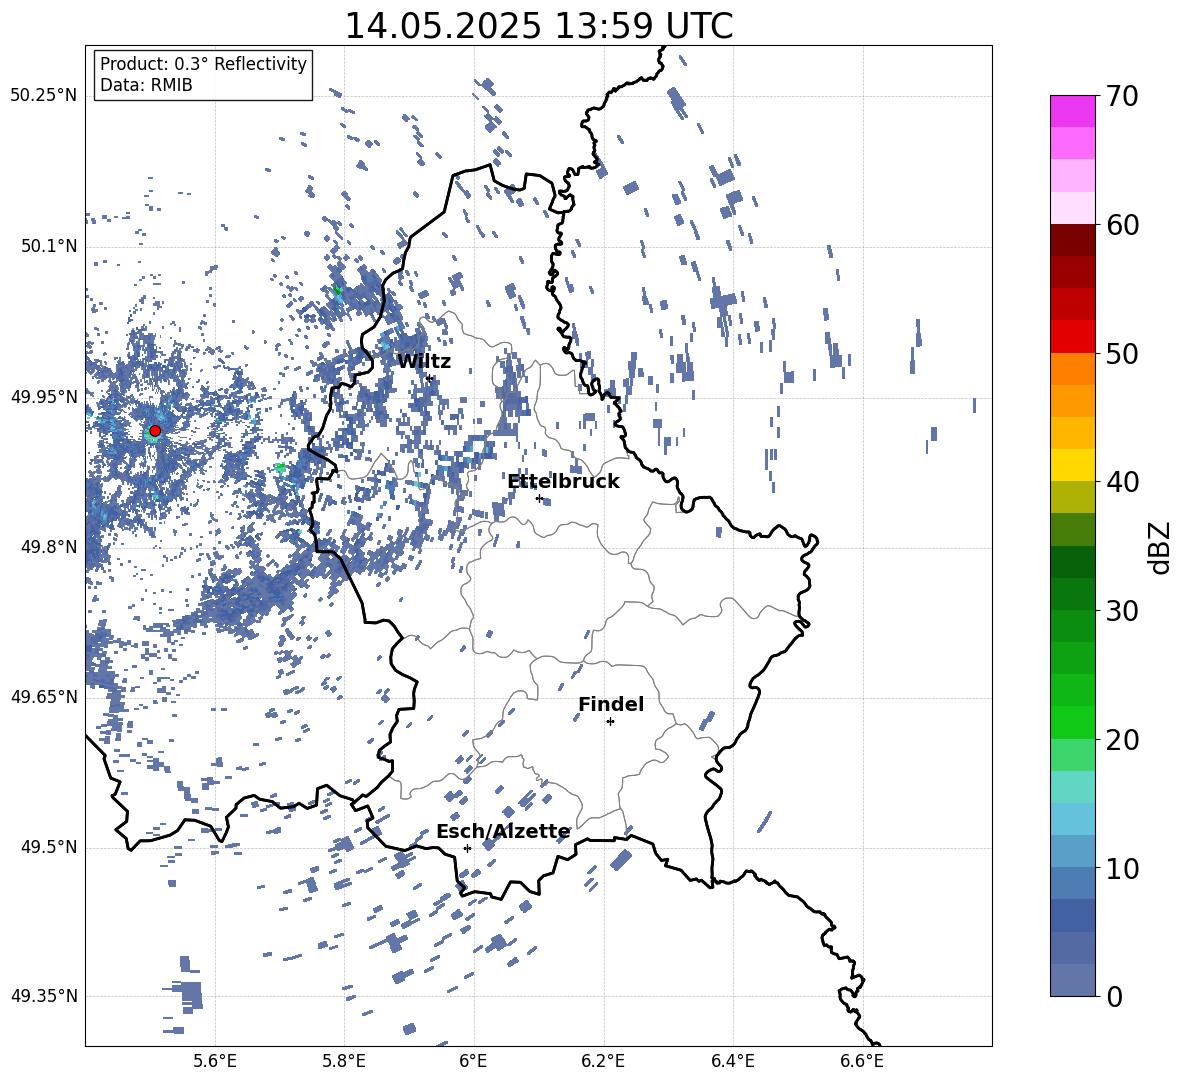1184x1081 pixels.
Task: Click the 49.95°N latitude label
Action: coord(44,396)
